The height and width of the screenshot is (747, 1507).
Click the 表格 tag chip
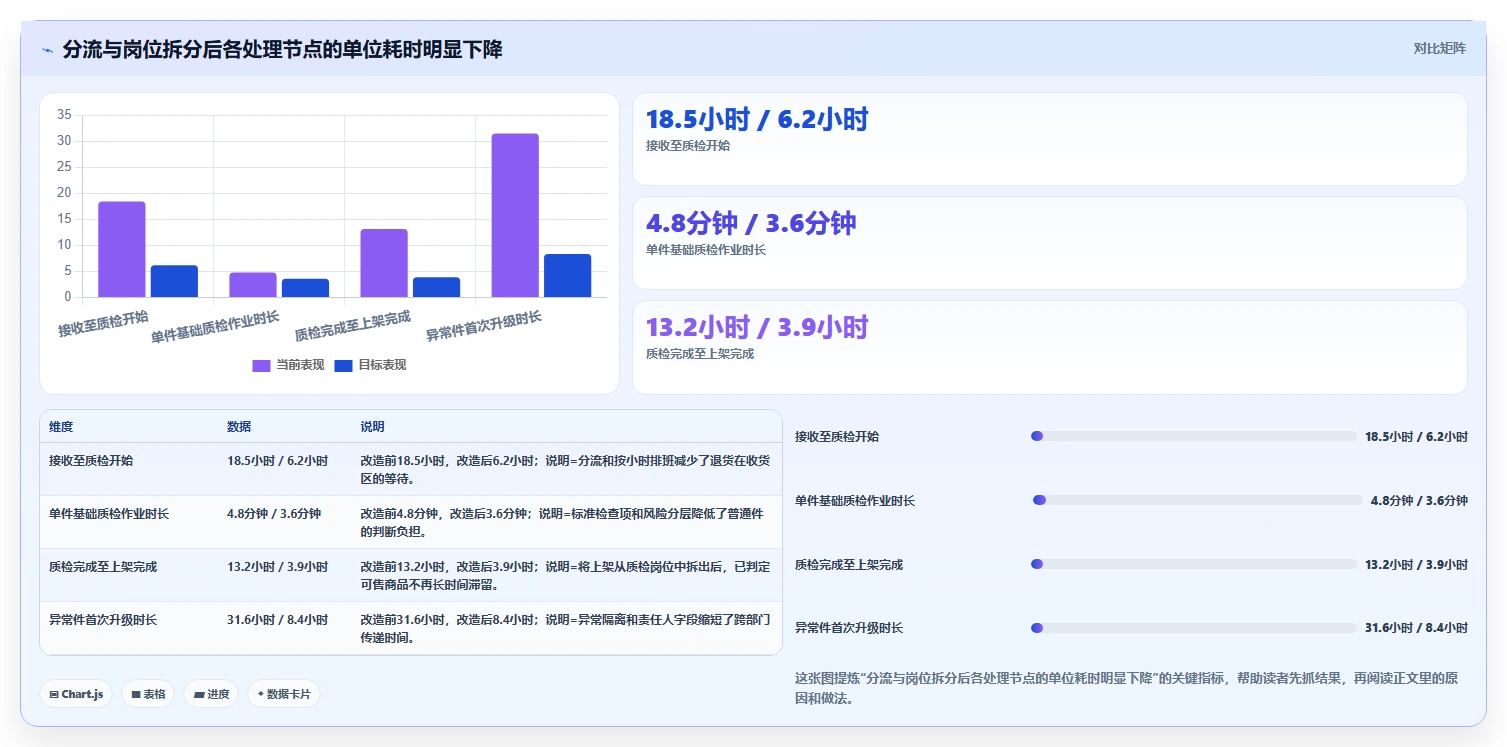pos(148,694)
